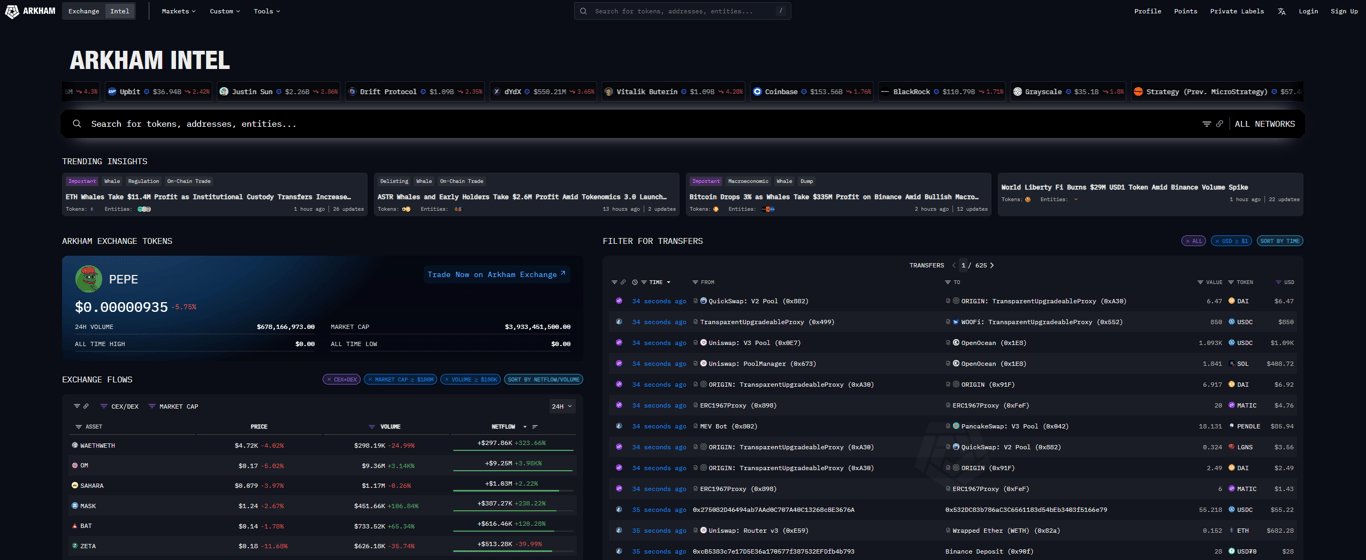Click the clock icon beside TIME column
The height and width of the screenshot is (560, 1366).
(x=634, y=282)
